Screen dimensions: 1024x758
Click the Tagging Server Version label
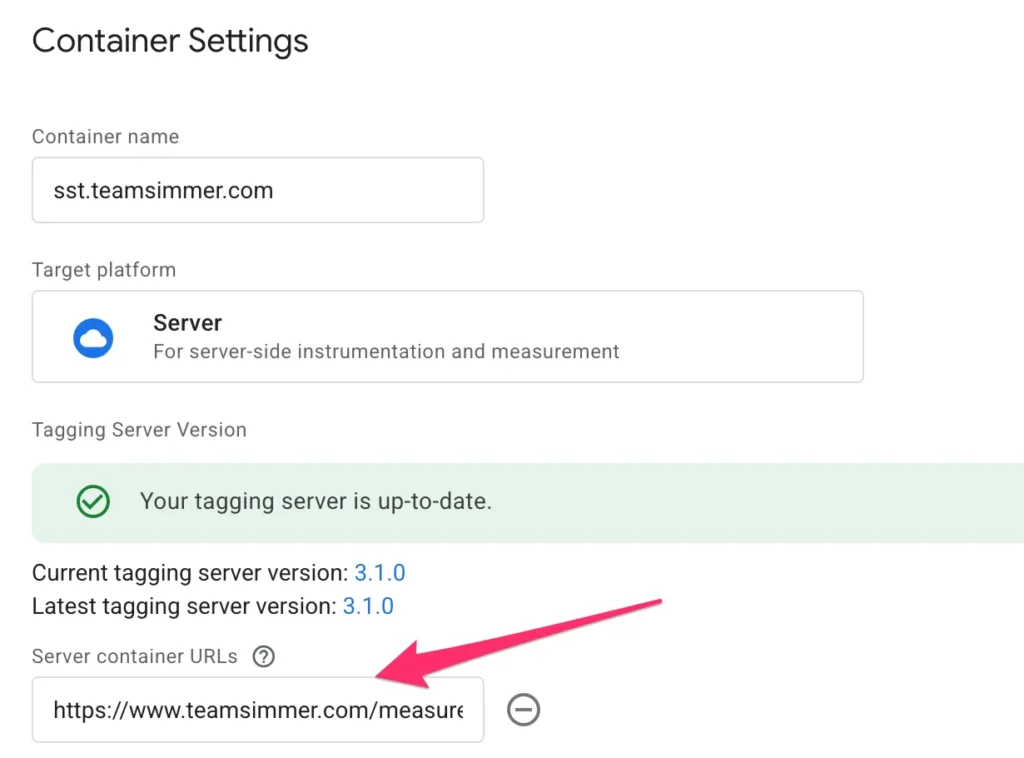139,430
